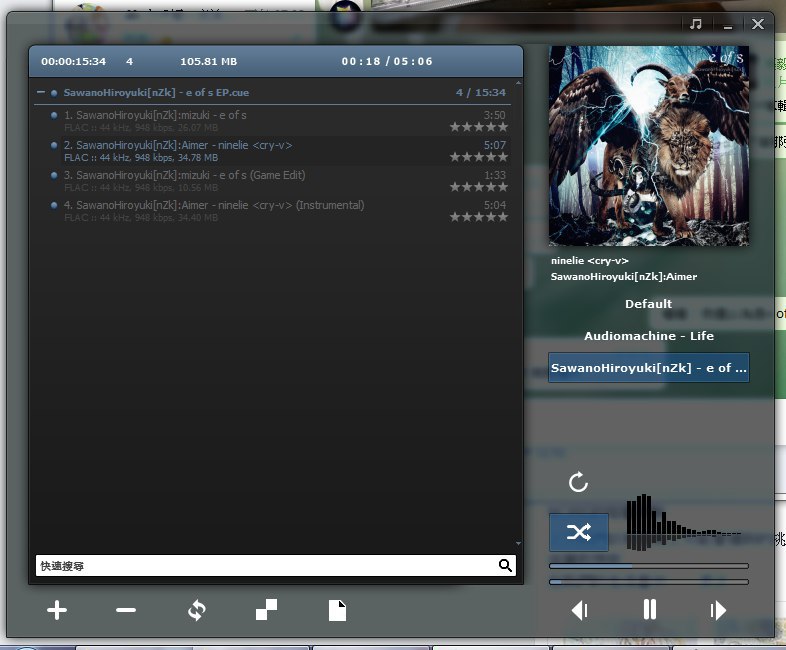
Task: Rate track 3 using its star rating
Action: tap(479, 187)
